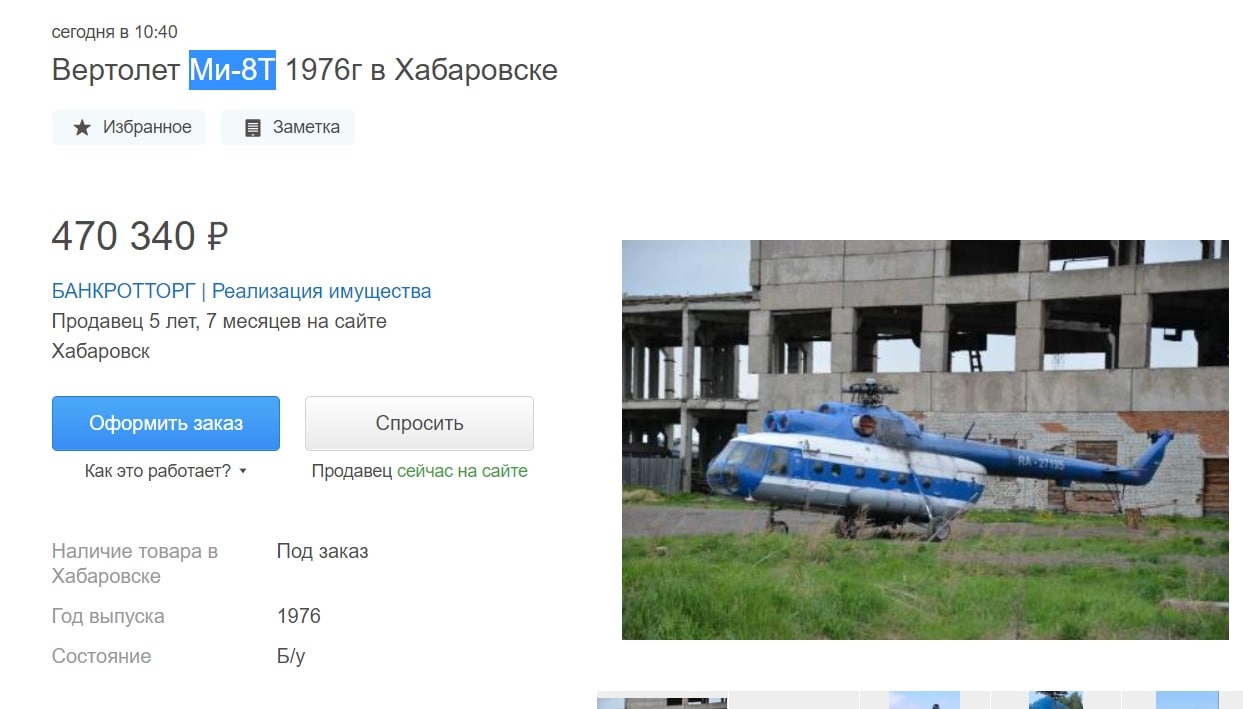Viewport: 1243px width, 709px height.
Task: Click the star icon next to Избранное
Action: pyautogui.click(x=82, y=128)
